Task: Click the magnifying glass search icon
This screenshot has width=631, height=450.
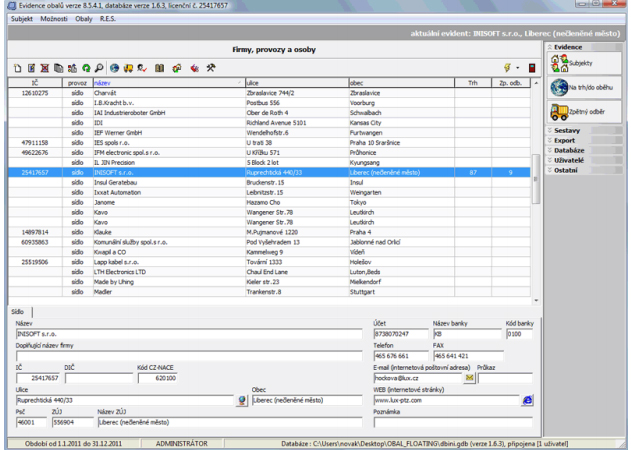Action: click(99, 68)
